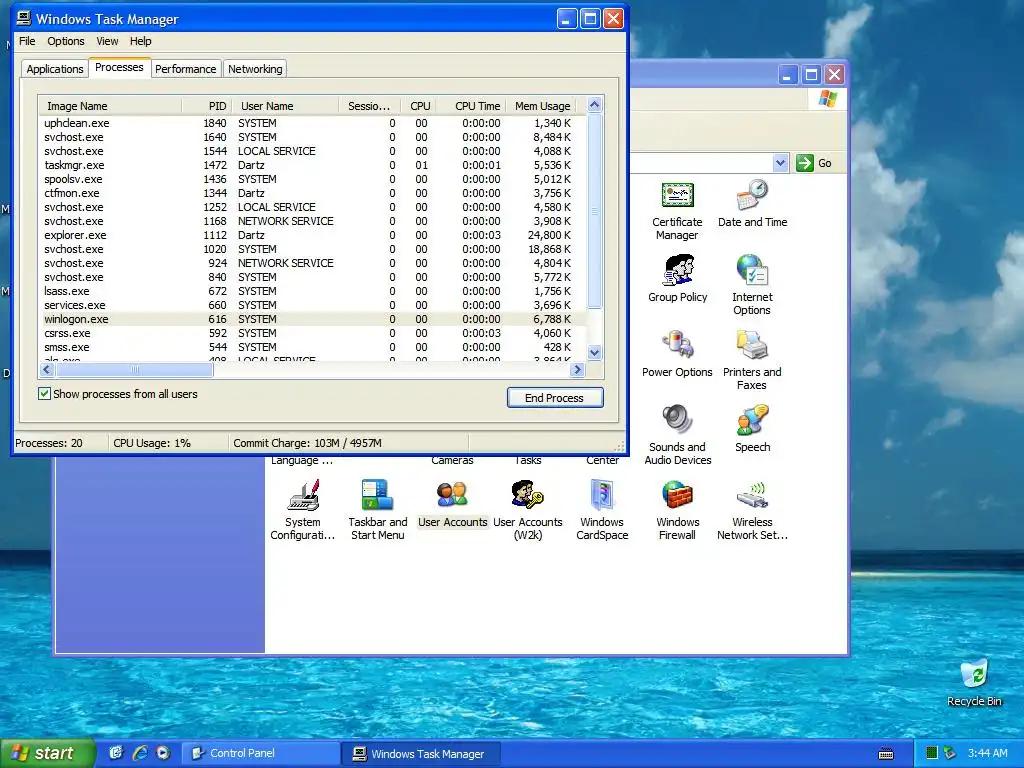Switch to the Applications tab
1024x768 pixels.
(x=55, y=69)
